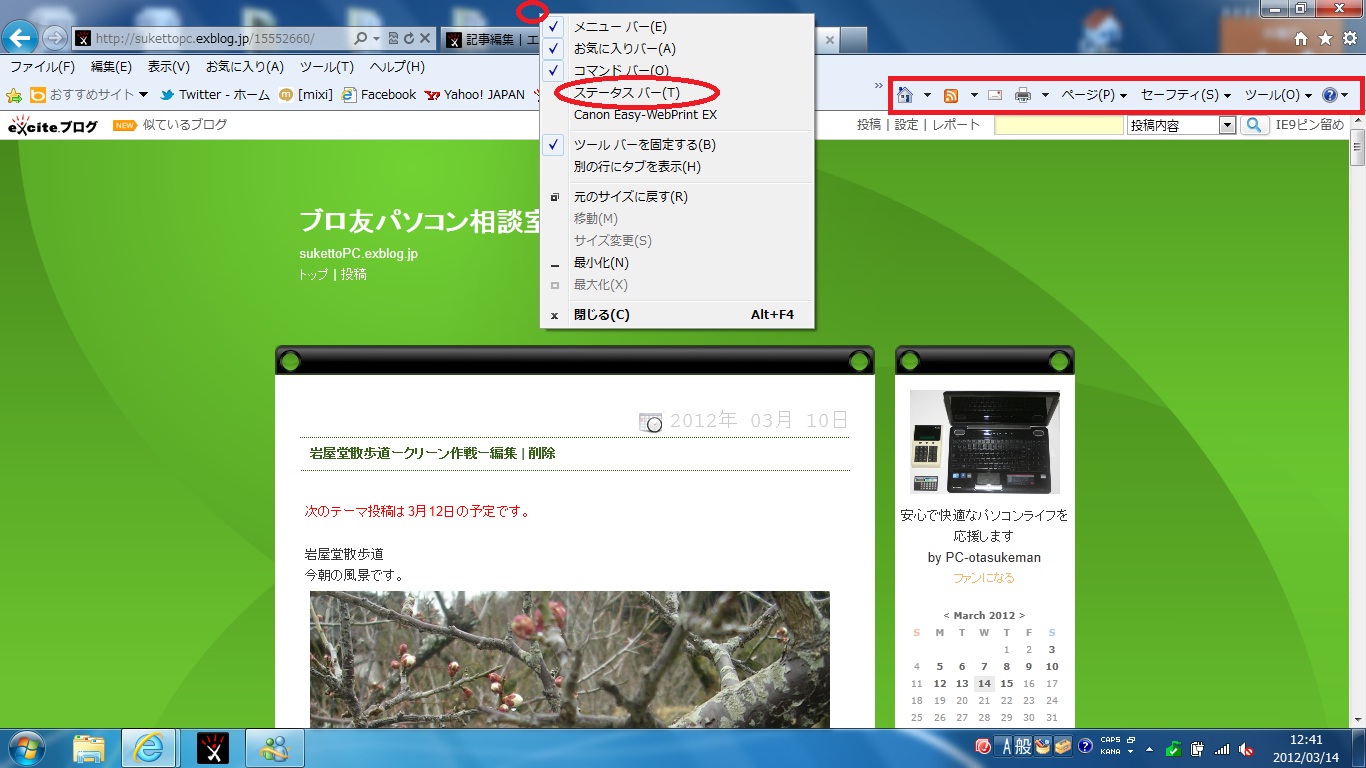Click network signal icon in tray
This screenshot has width=1366, height=768.
1222,748
